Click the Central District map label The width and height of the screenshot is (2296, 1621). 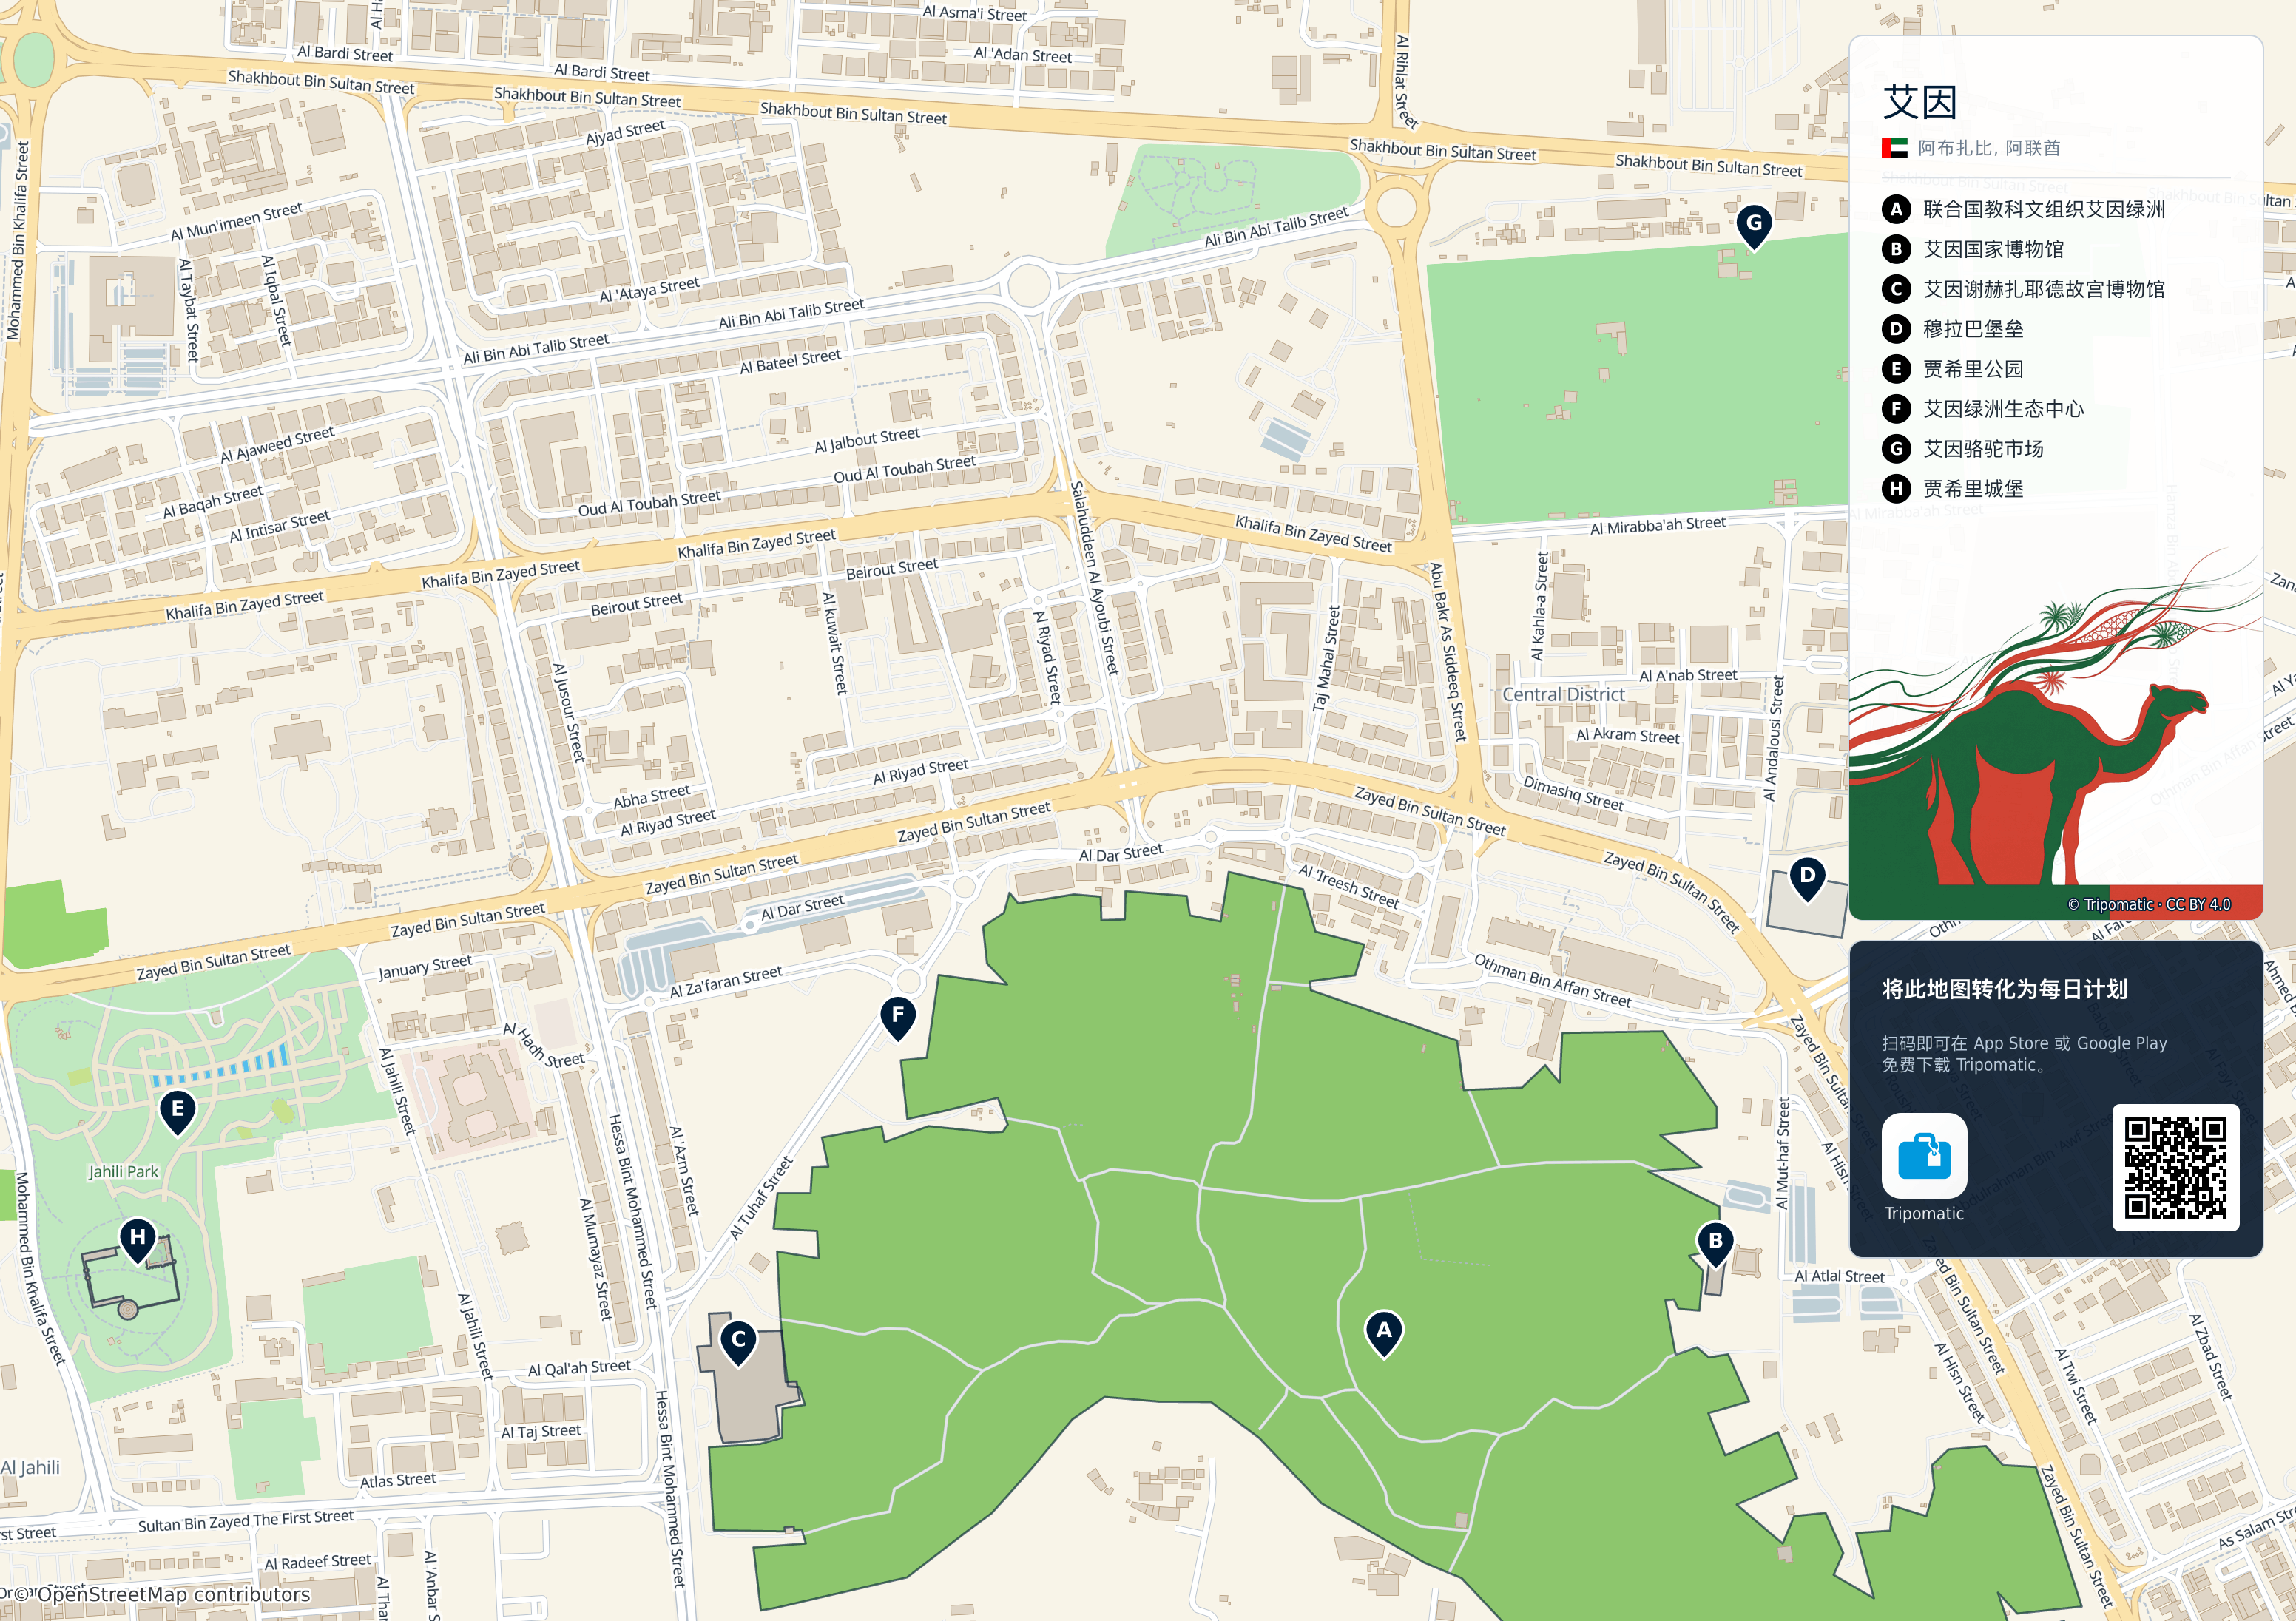(x=1564, y=694)
